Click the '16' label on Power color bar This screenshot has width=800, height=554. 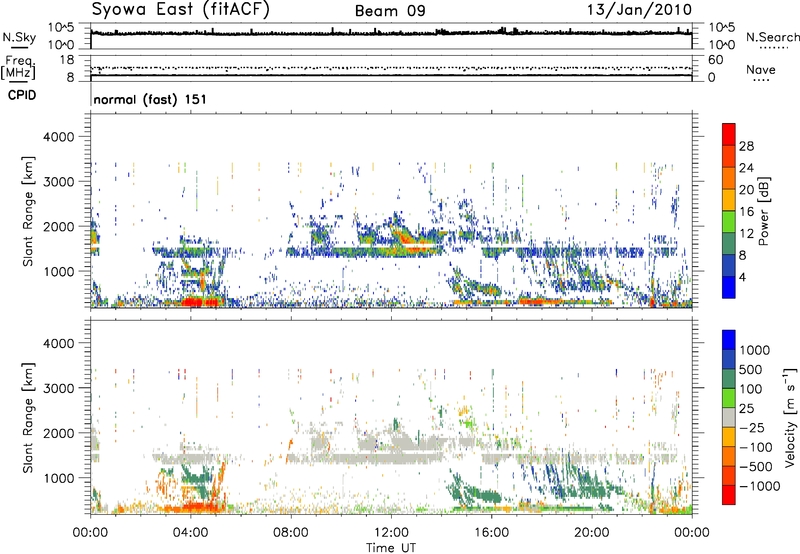(x=746, y=212)
